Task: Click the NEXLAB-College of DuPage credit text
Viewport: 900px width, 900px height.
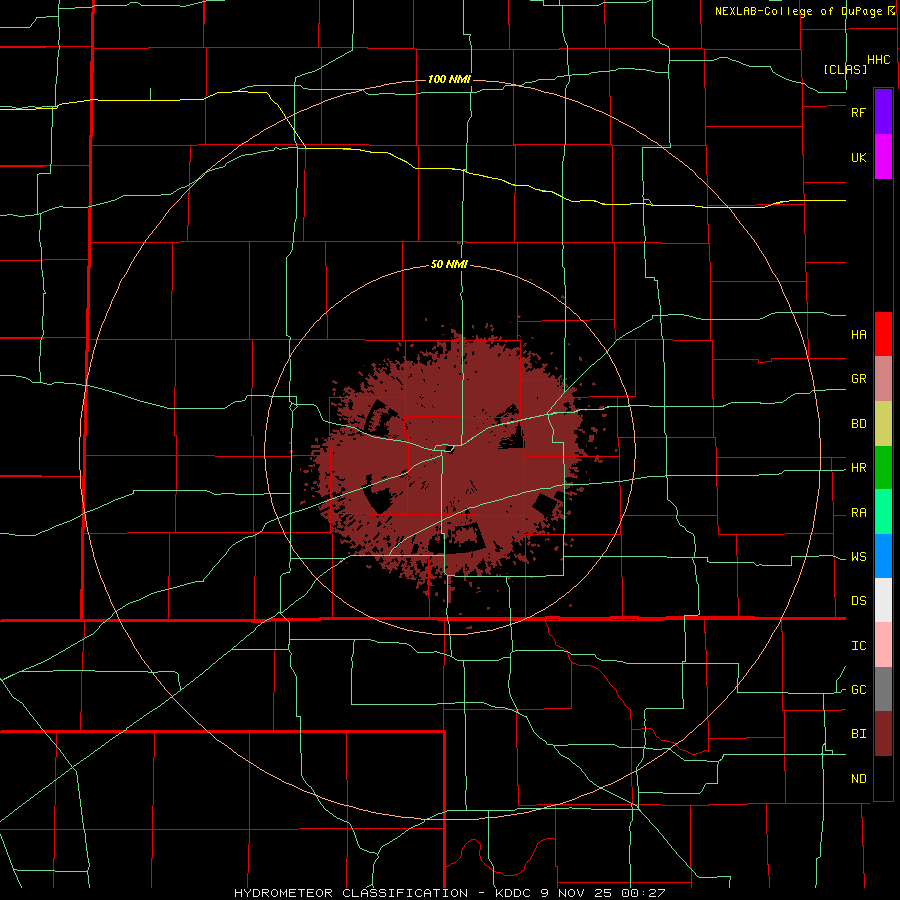Action: point(798,11)
